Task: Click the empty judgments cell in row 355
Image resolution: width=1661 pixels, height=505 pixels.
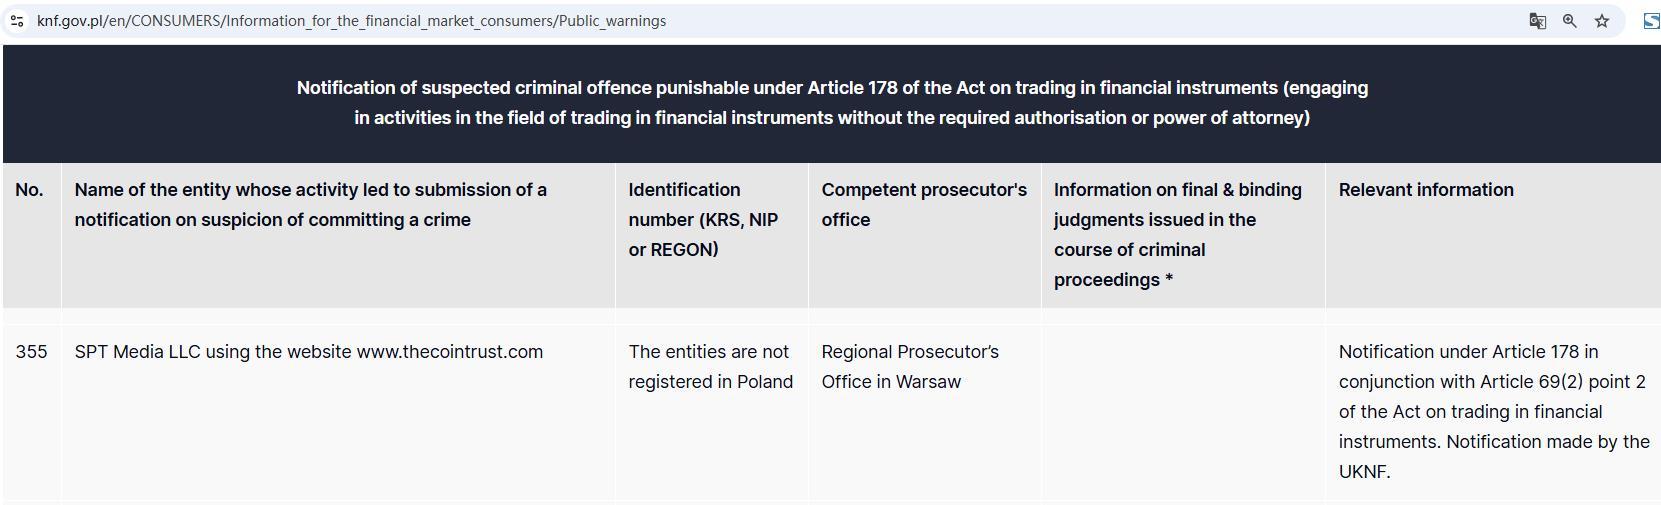Action: tap(1183, 412)
